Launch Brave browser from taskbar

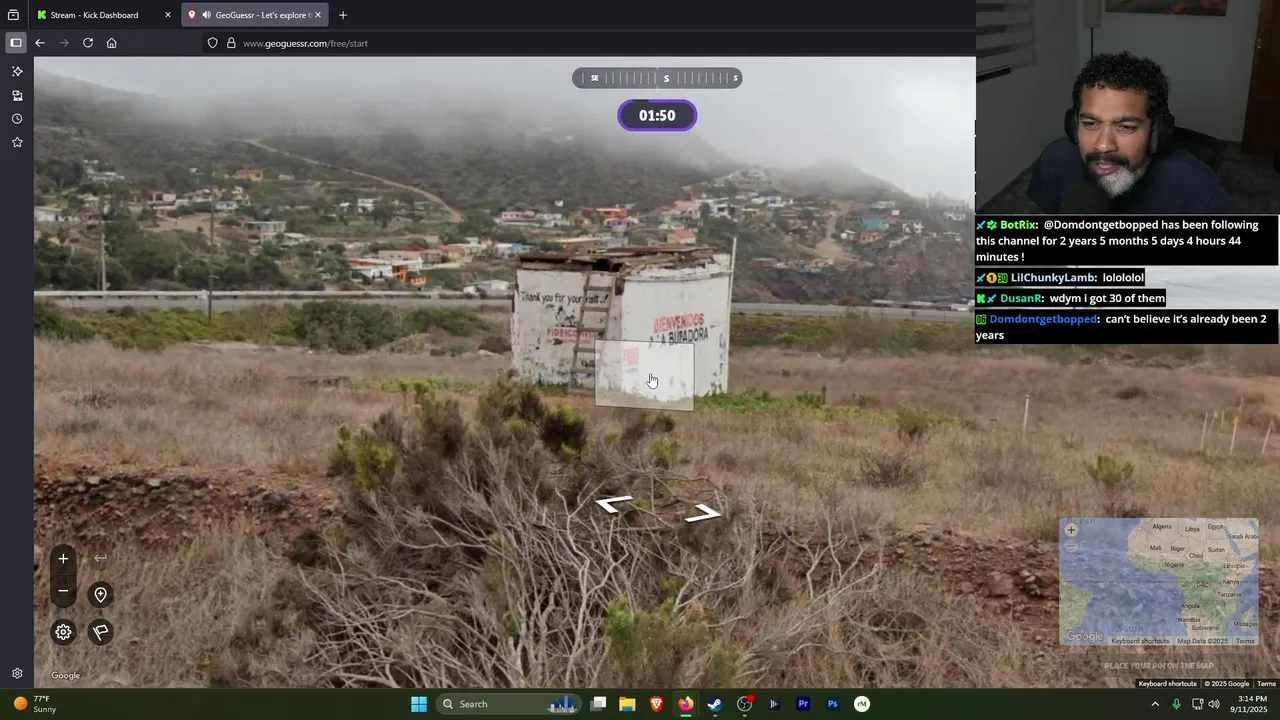click(657, 704)
